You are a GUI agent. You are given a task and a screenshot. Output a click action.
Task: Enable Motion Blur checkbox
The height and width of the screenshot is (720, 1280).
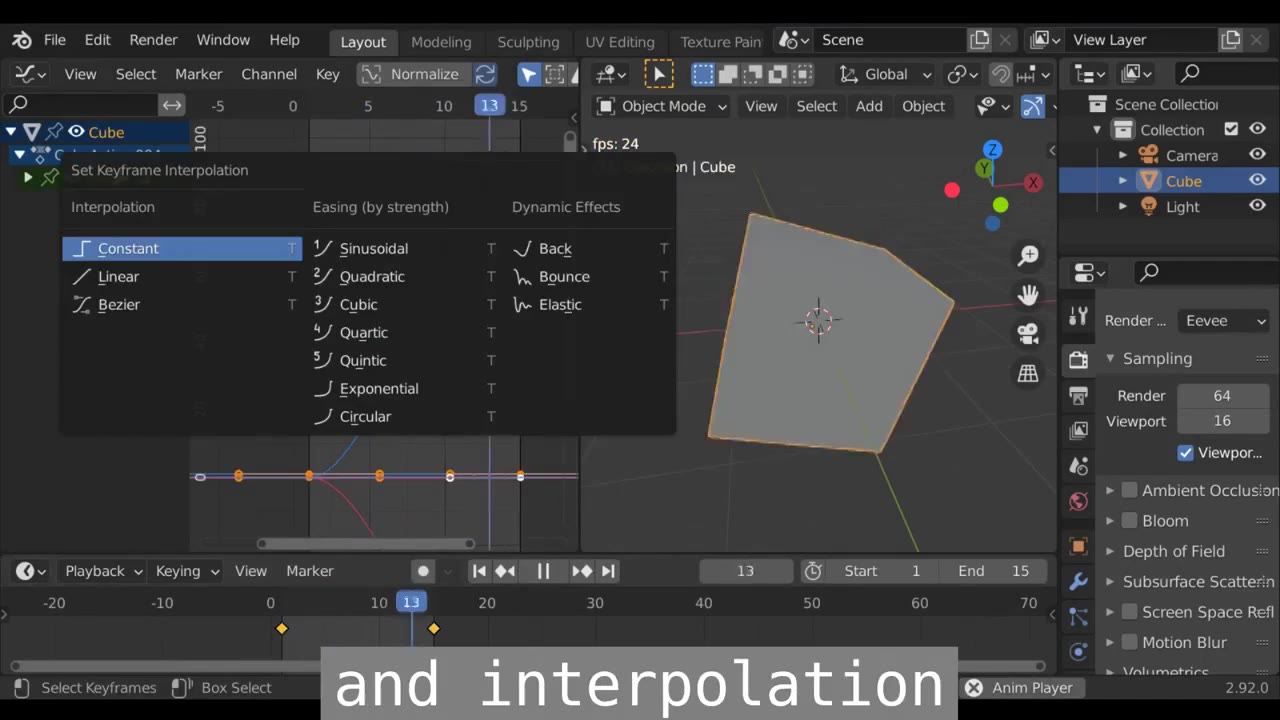[x=1129, y=642]
